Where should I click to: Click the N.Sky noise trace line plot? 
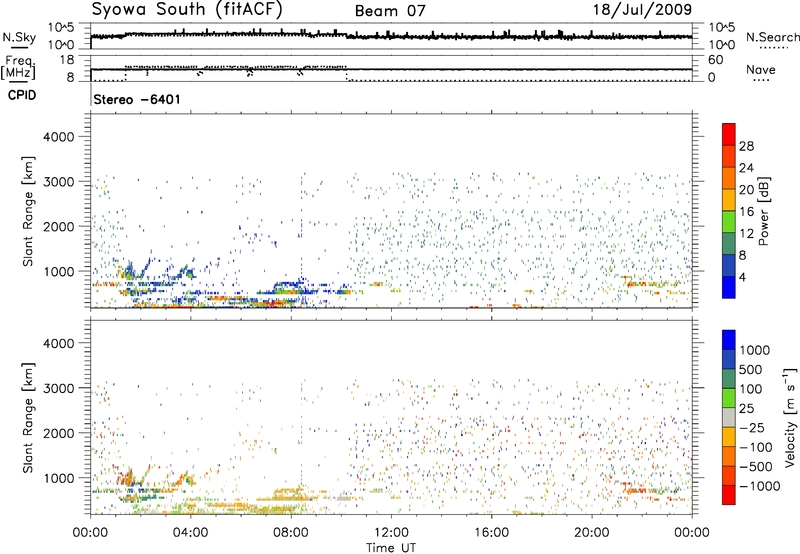click(391, 36)
